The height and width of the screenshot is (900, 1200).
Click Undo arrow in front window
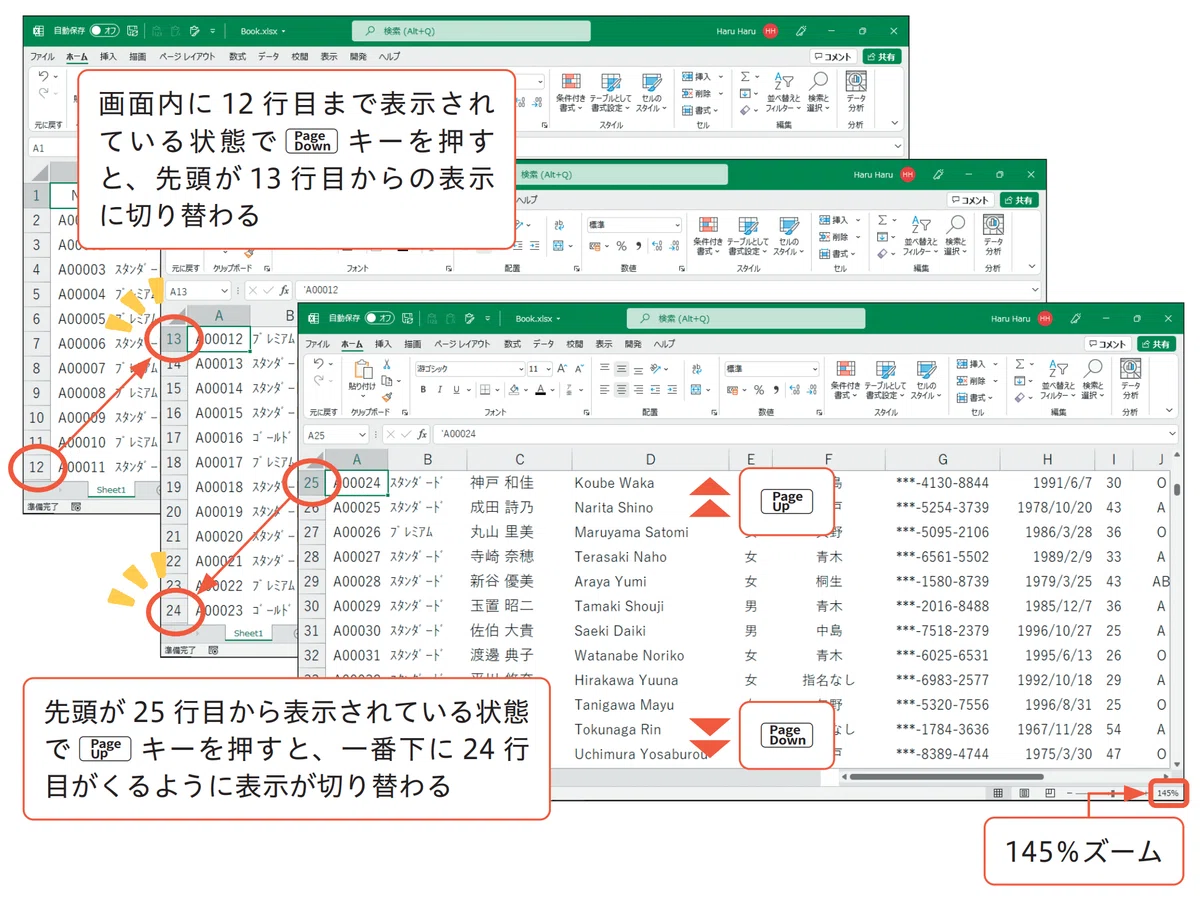[318, 363]
